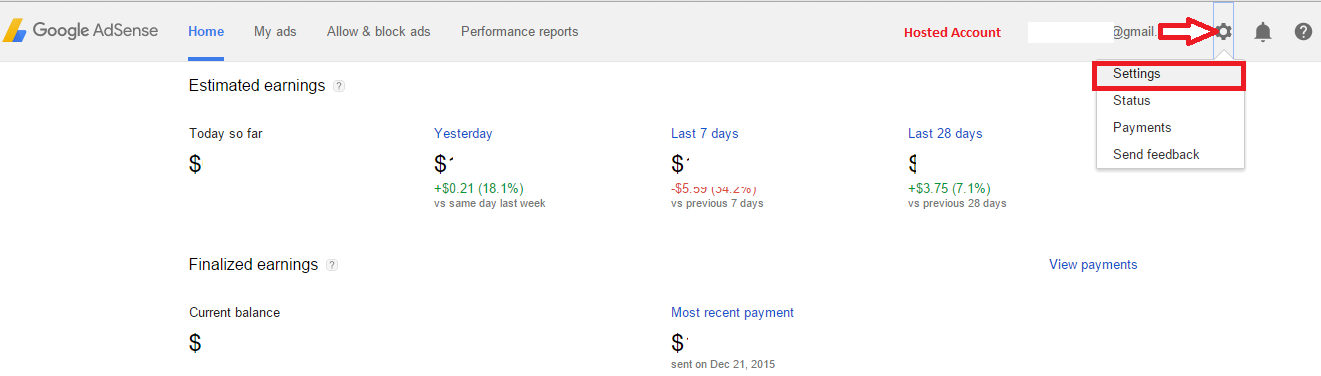Click the +$3.75 (7.1%) change value
The image size is (1321, 376).
point(949,188)
